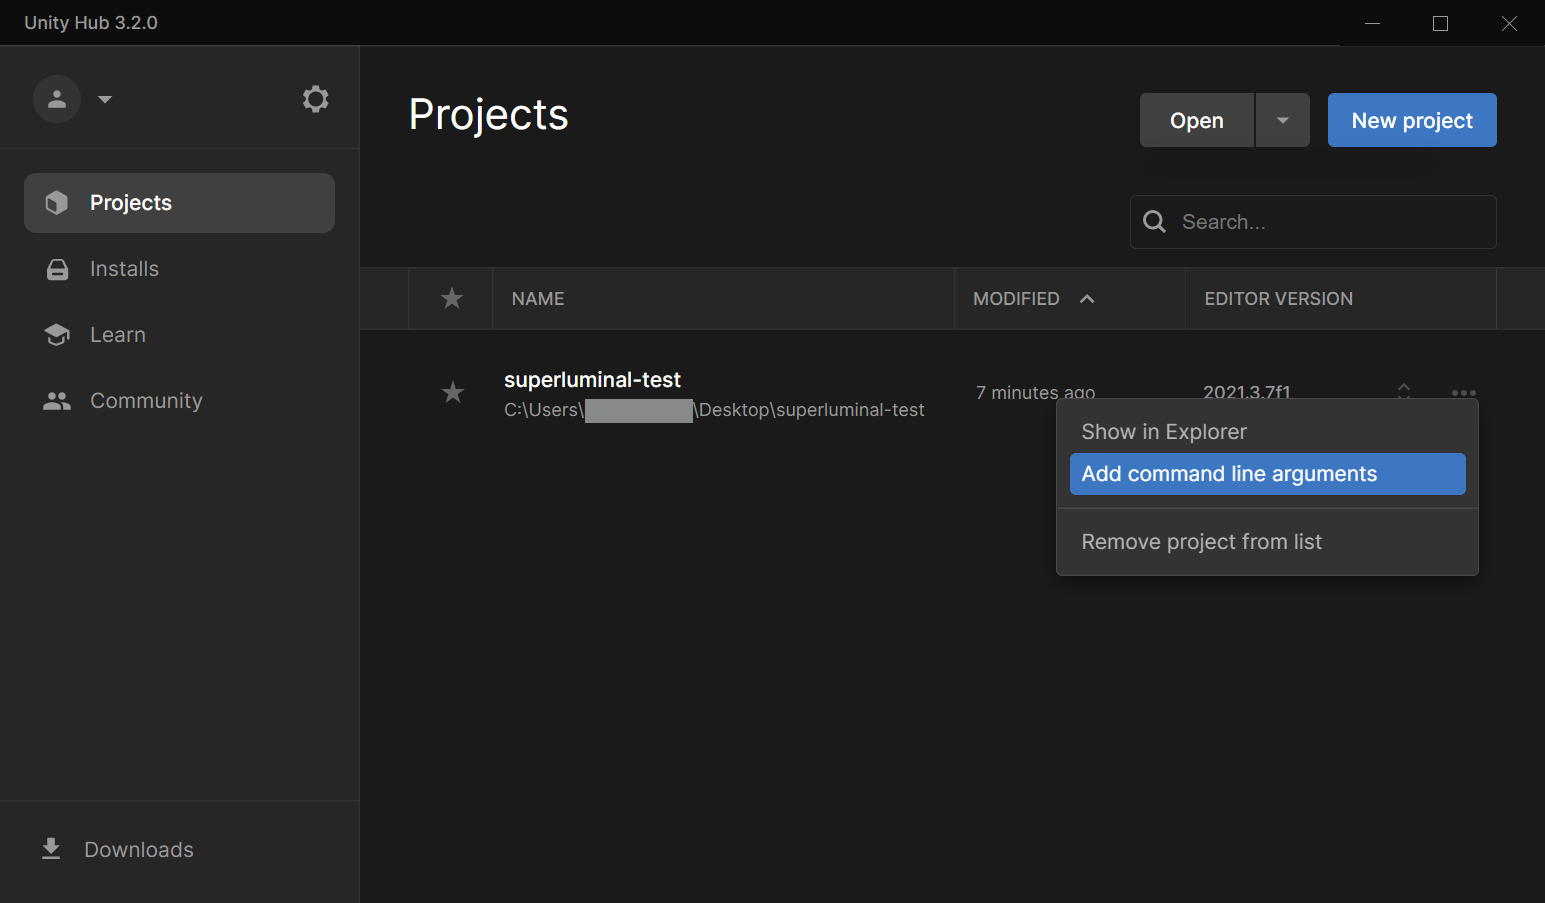Click the three-dot menu for superluminal-test
The height and width of the screenshot is (903, 1545).
coord(1463,392)
